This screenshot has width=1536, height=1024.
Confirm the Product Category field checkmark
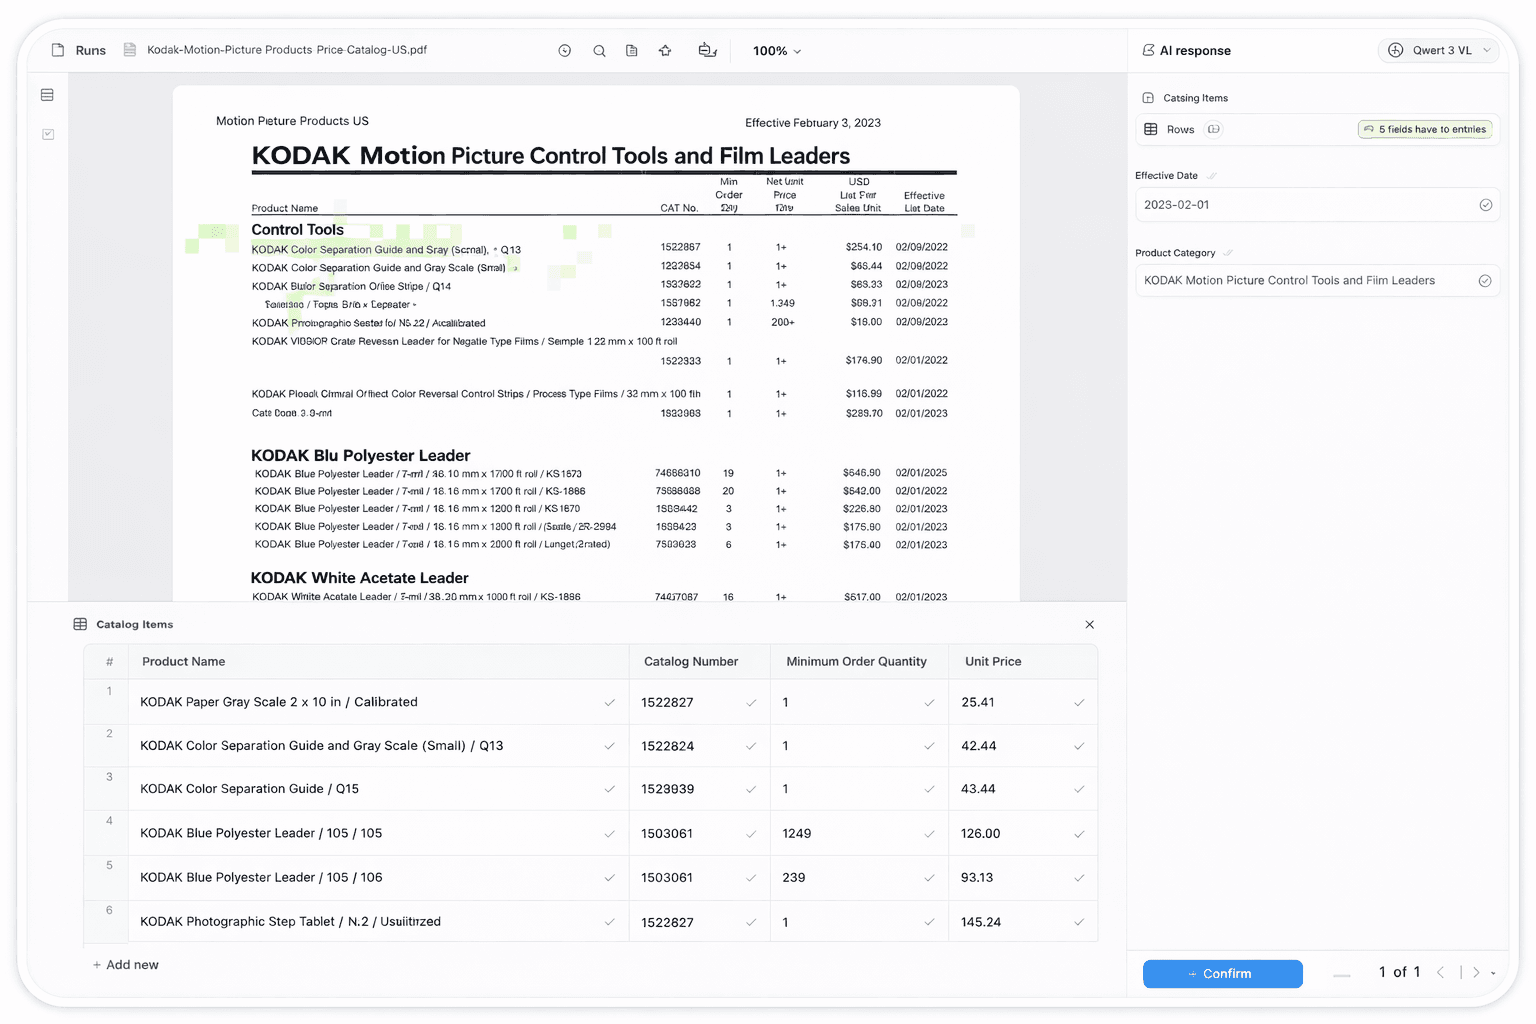(x=1485, y=280)
